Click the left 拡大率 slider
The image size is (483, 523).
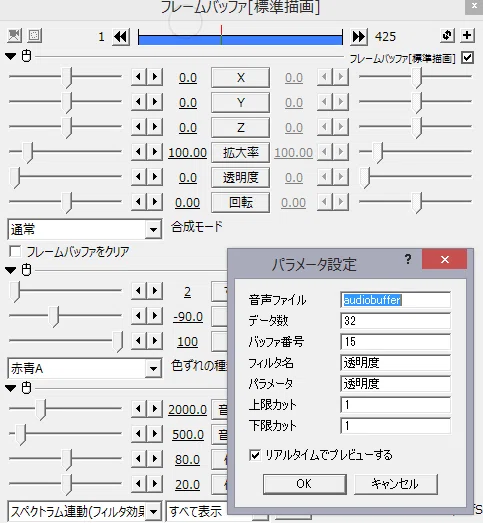(x=65, y=152)
